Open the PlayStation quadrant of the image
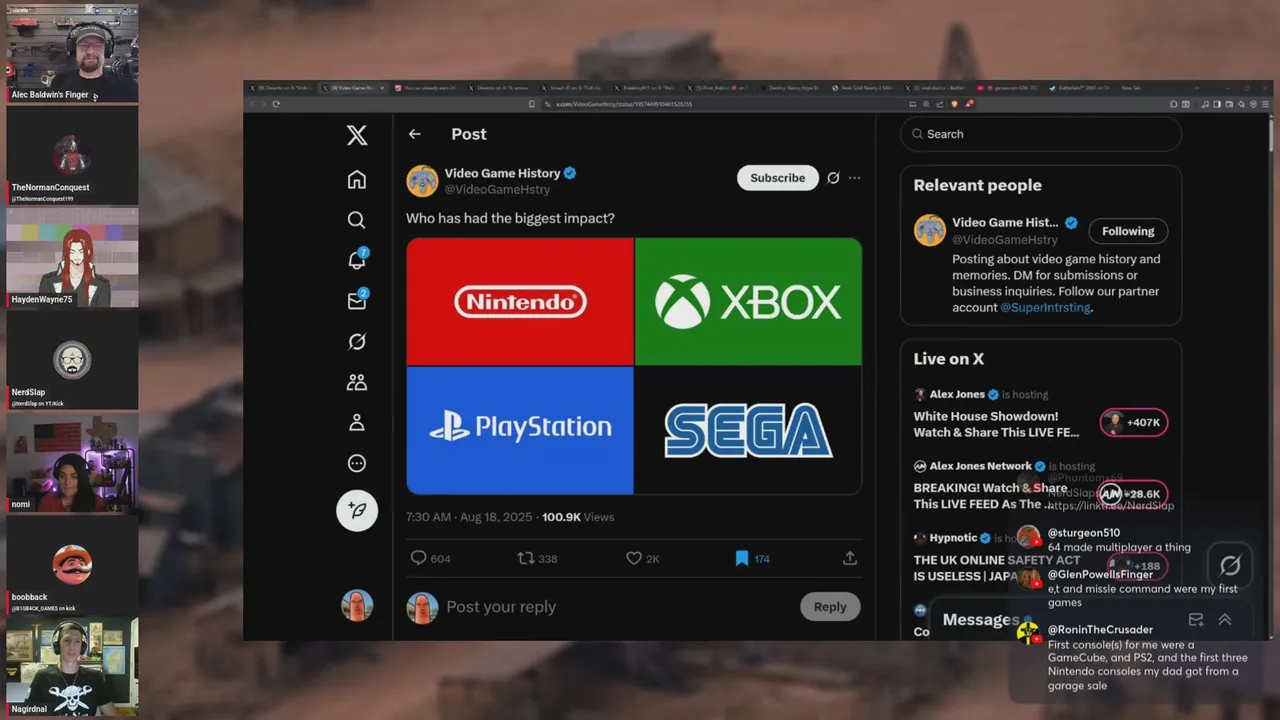Image resolution: width=1280 pixels, height=720 pixels. tap(520, 430)
